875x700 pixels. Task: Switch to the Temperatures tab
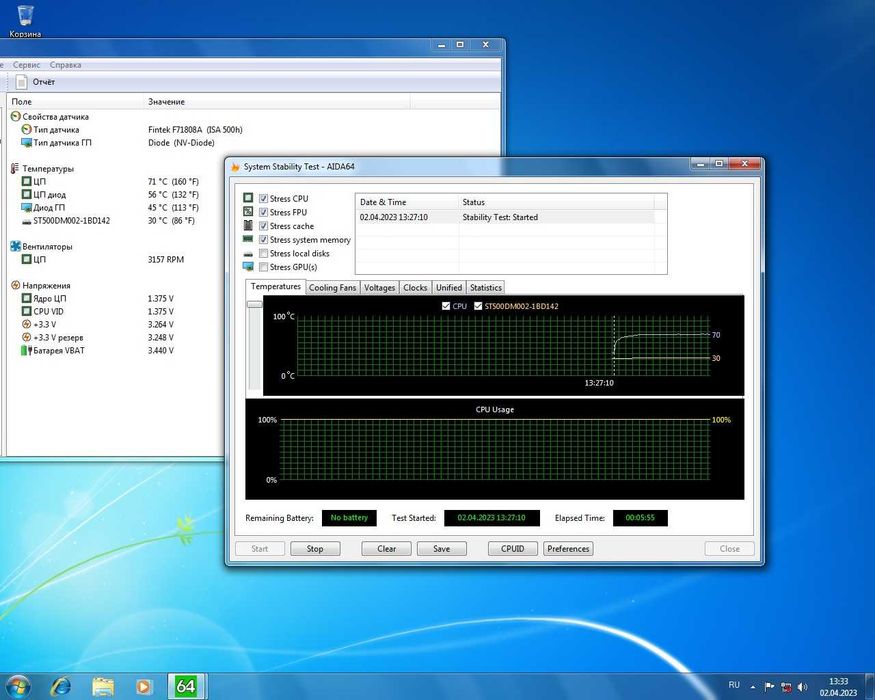point(276,286)
